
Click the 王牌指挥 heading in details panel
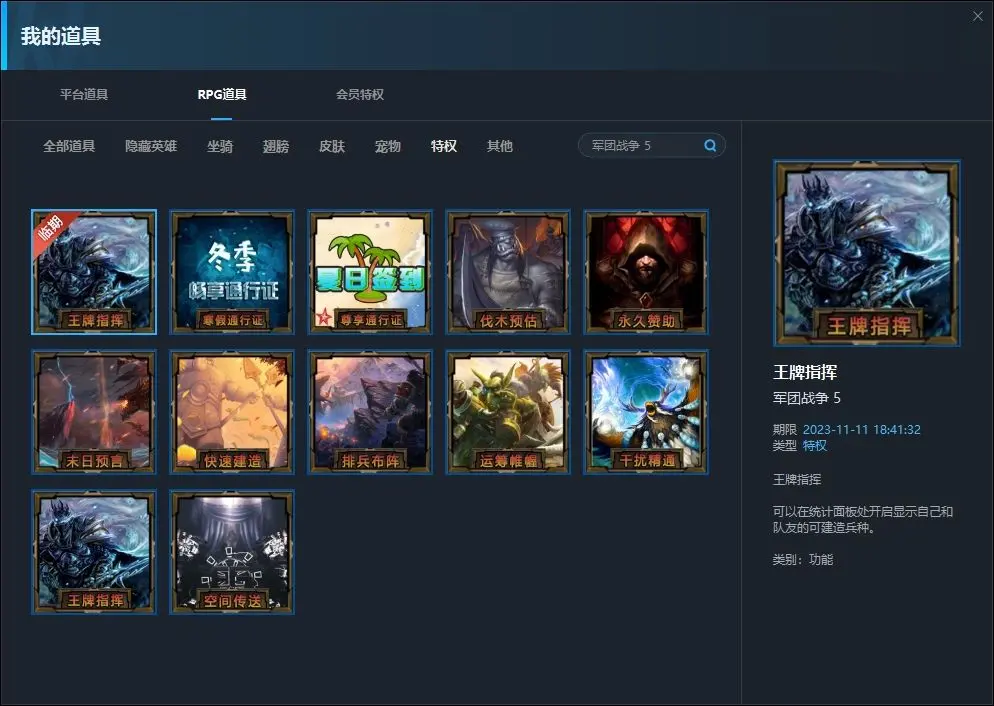[805, 372]
